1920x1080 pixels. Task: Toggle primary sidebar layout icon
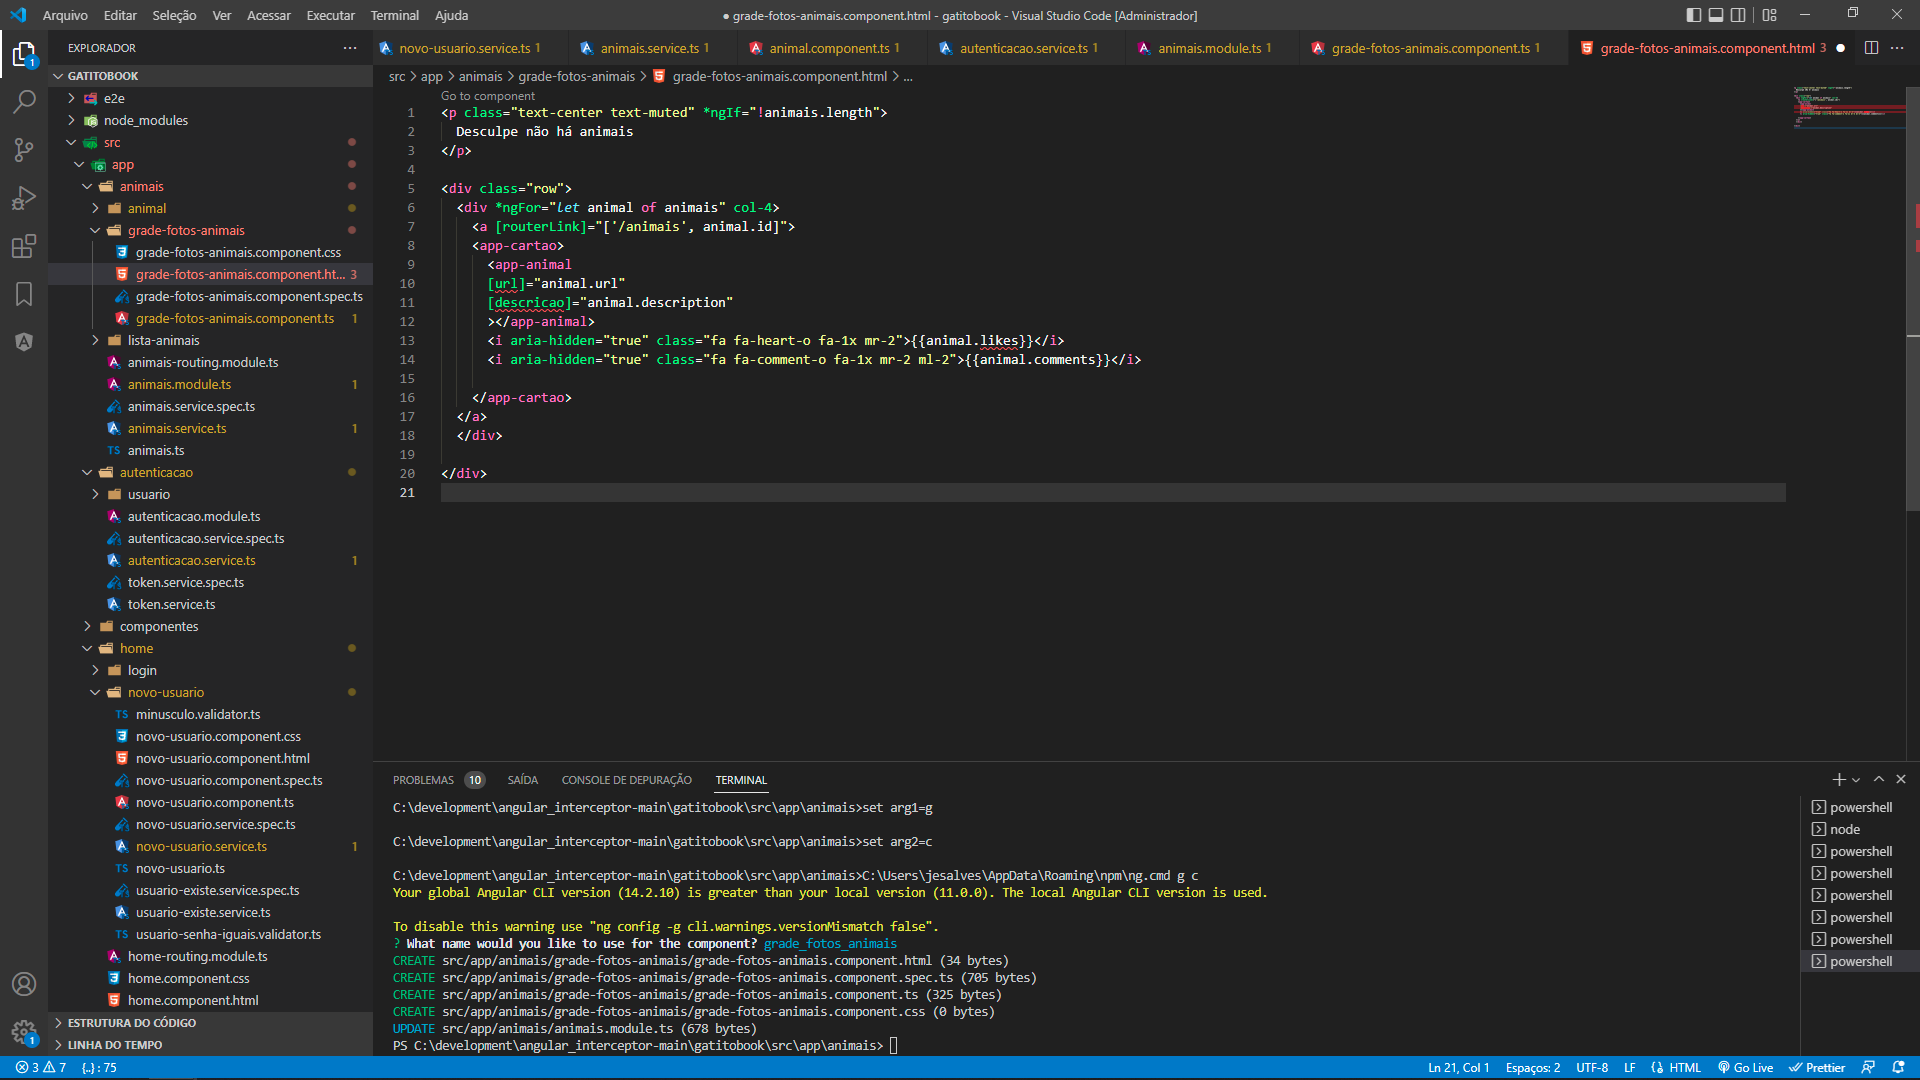pyautogui.click(x=1693, y=15)
